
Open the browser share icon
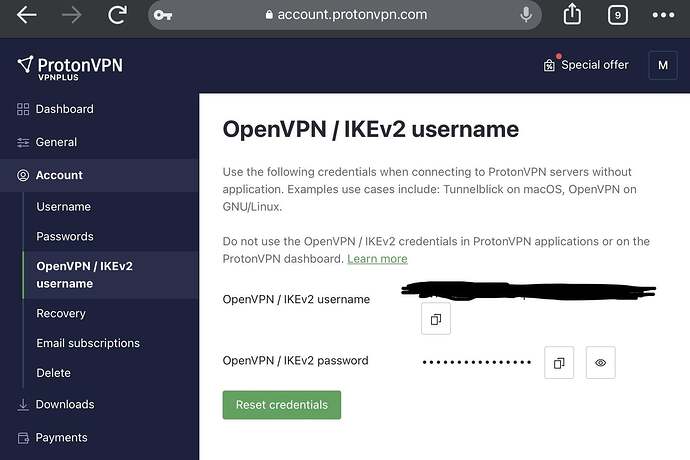(572, 14)
